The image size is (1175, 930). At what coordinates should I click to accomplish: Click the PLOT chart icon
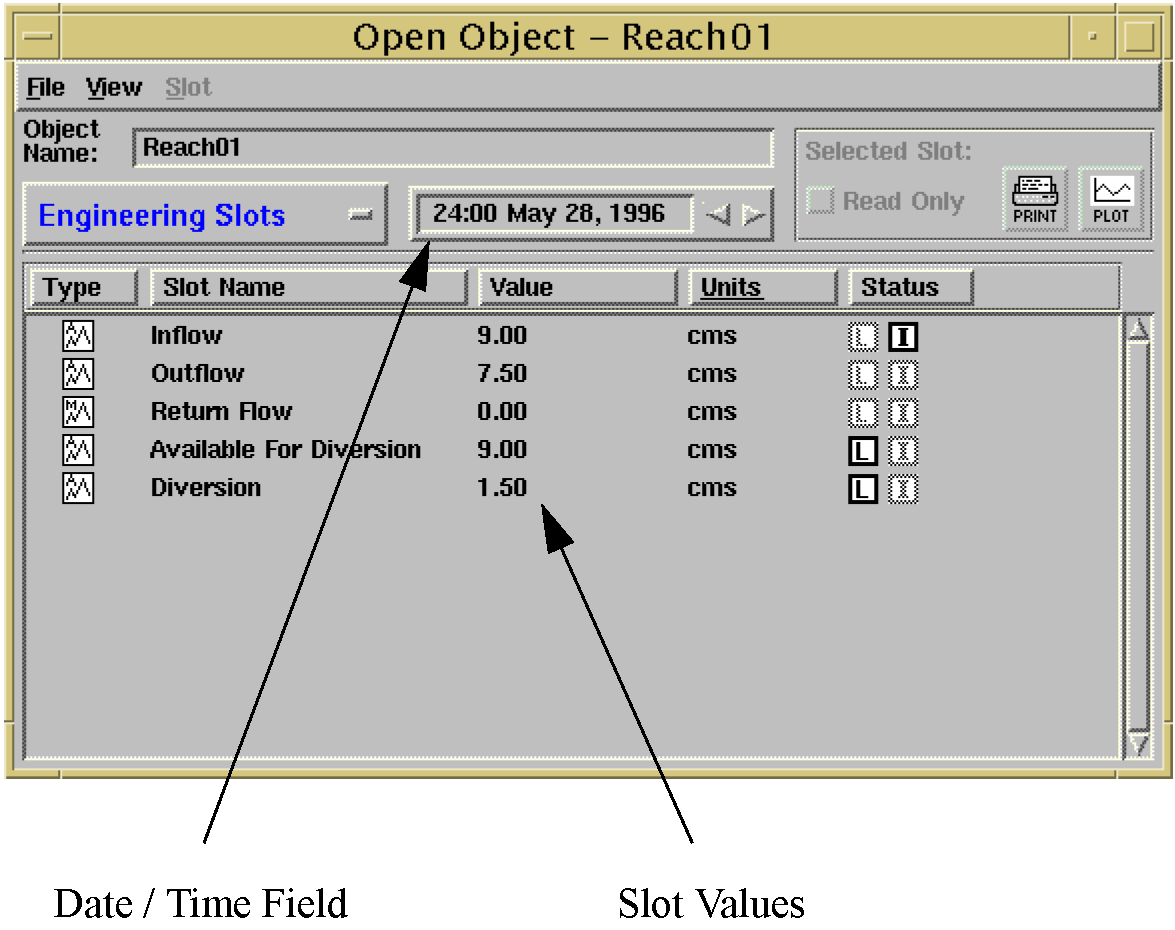[1111, 199]
